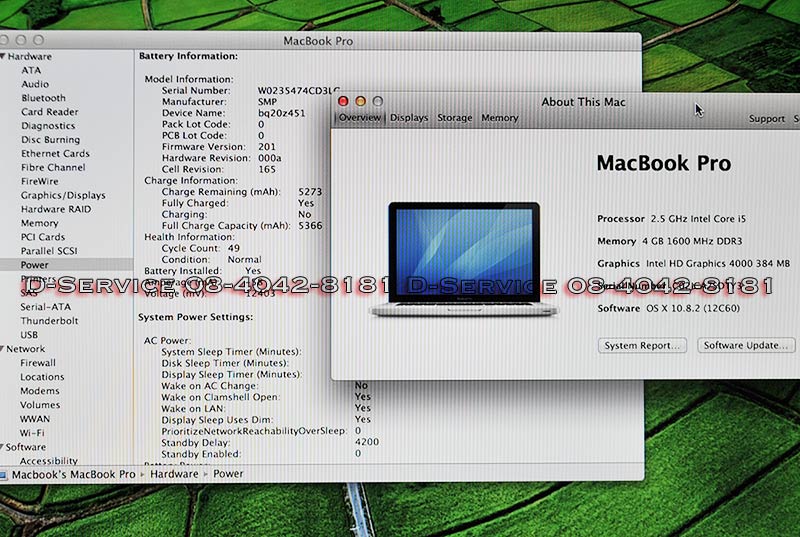Select WWAN under Network
The image size is (800, 537).
point(35,419)
